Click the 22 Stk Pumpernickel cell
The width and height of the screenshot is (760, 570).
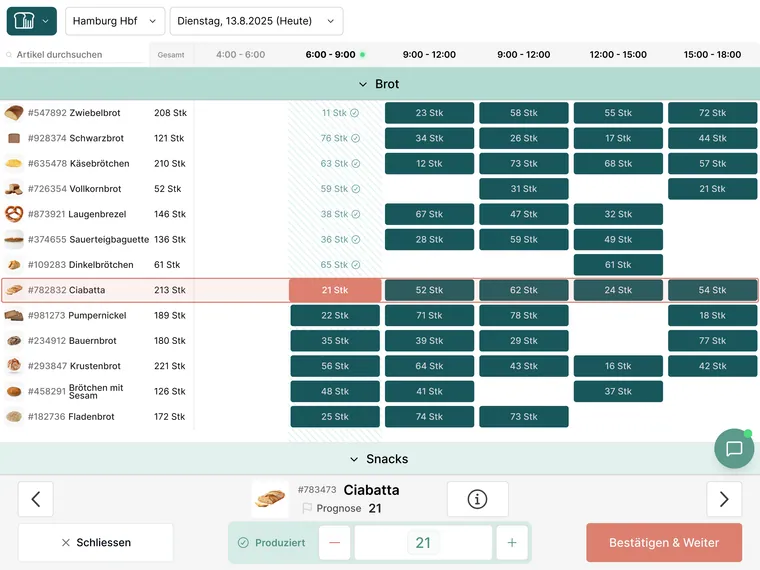click(335, 316)
